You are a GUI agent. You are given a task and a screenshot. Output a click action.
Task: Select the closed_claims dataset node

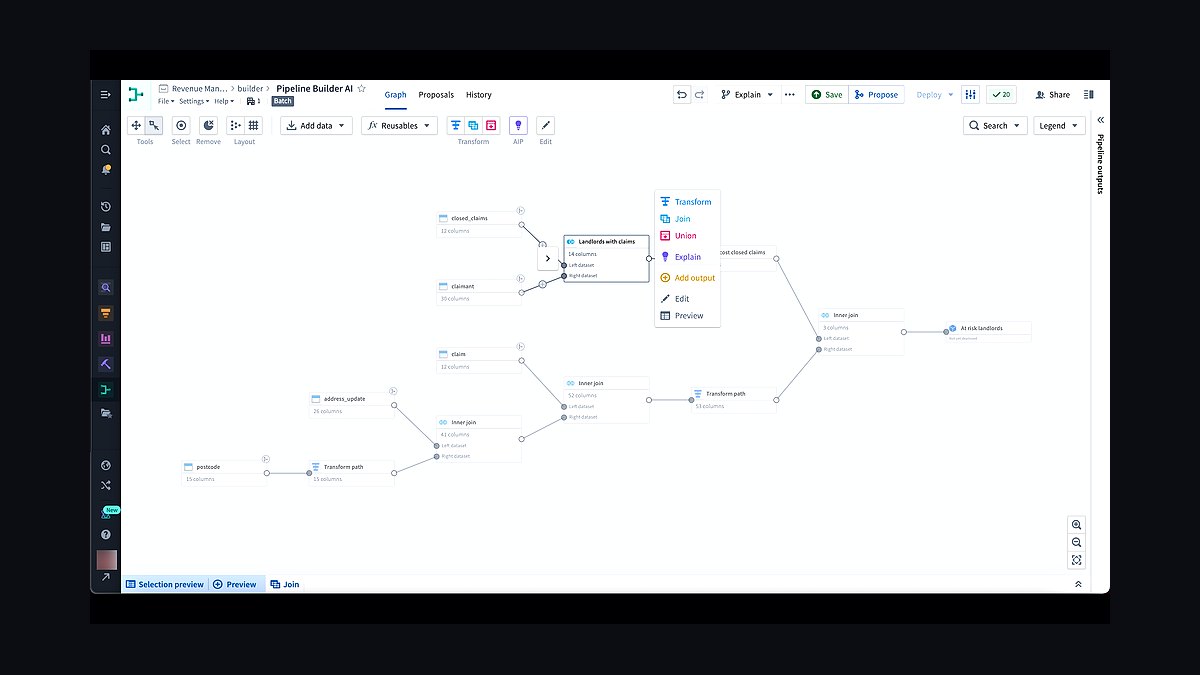(479, 223)
